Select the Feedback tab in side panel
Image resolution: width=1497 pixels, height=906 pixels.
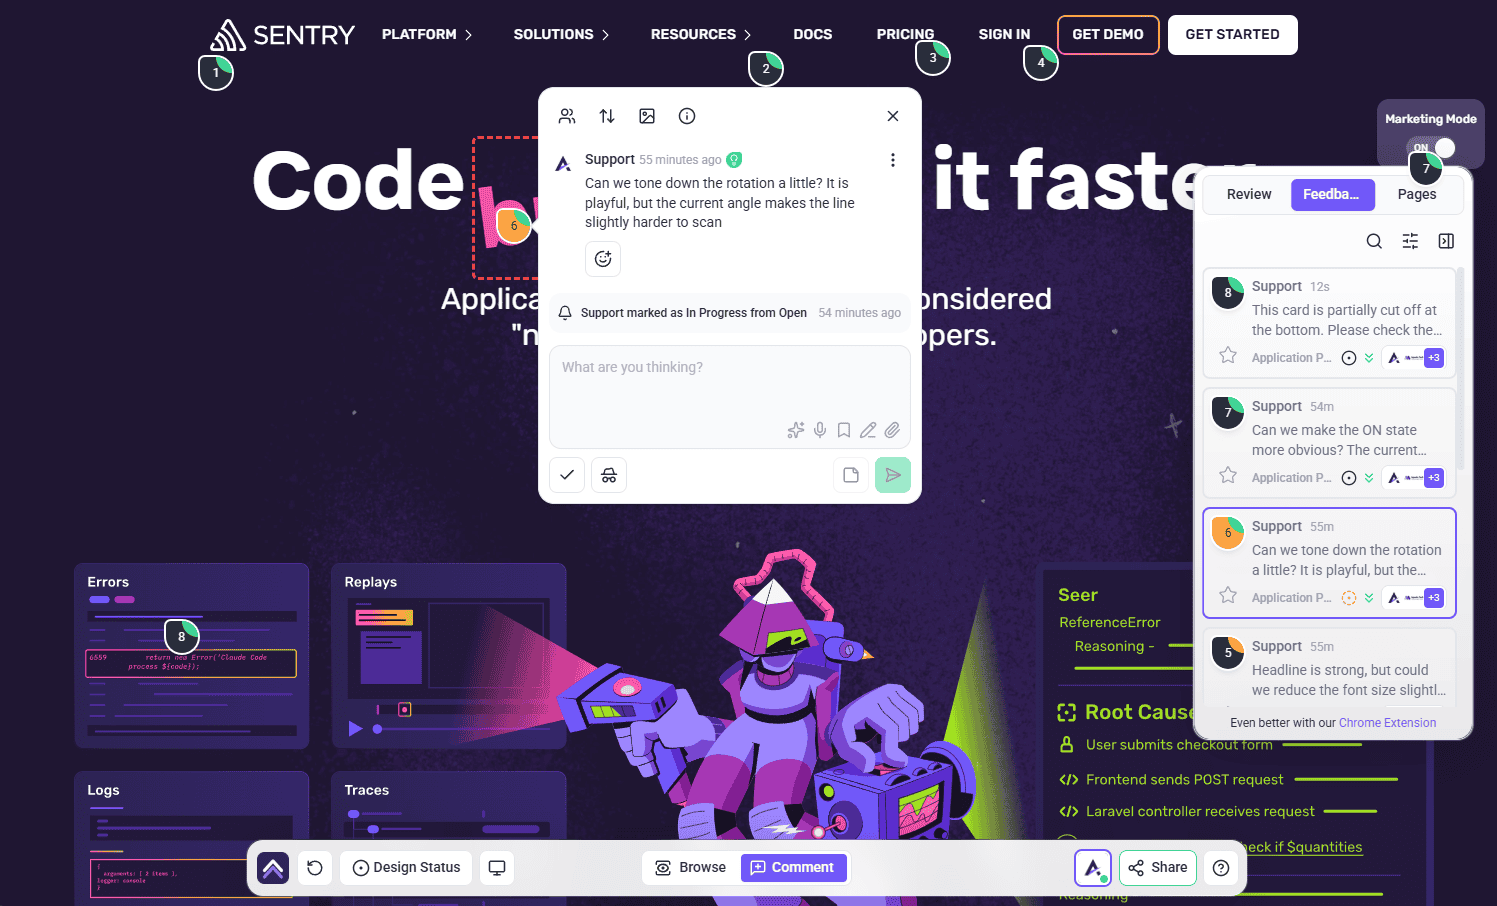tap(1332, 194)
